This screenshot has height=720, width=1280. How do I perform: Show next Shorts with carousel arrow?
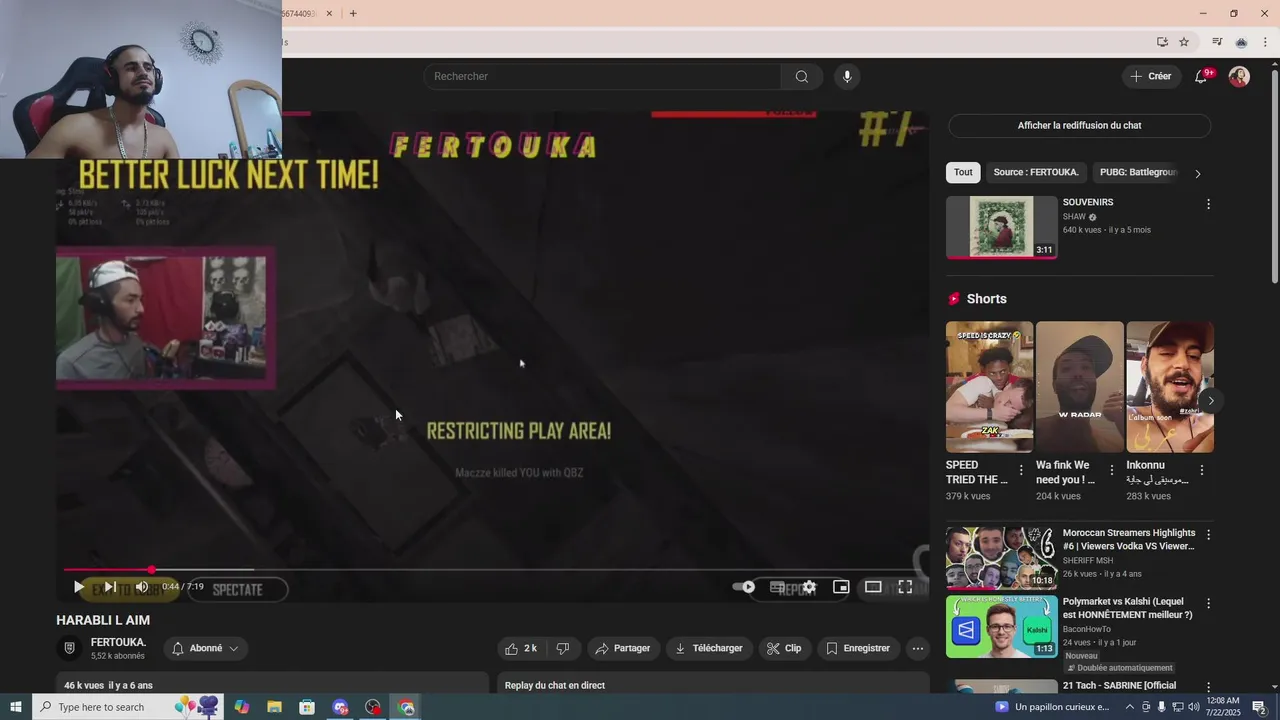click(1211, 401)
